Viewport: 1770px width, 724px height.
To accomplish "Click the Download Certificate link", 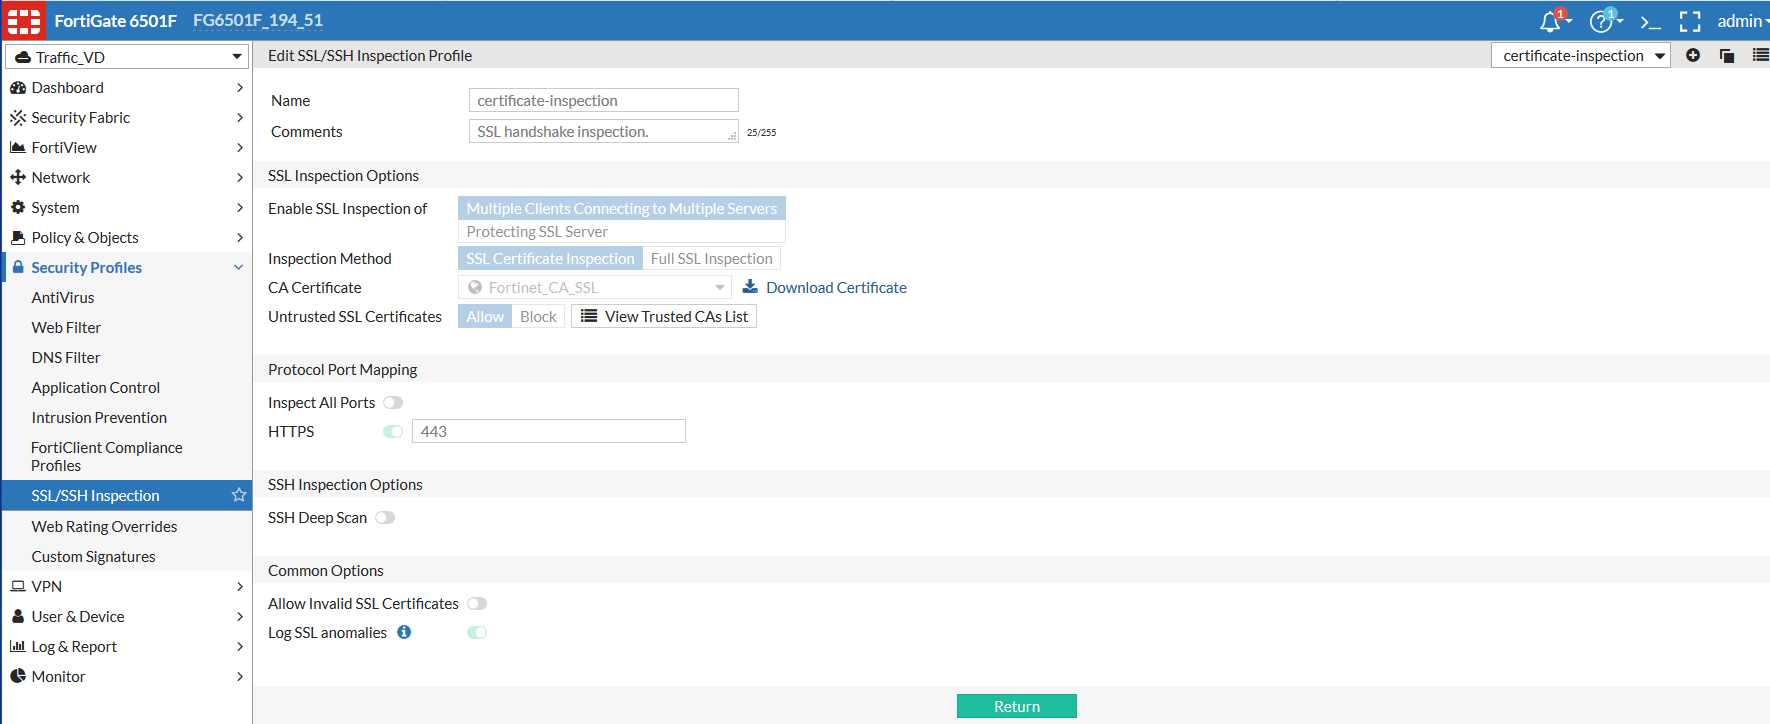I will click(x=836, y=288).
